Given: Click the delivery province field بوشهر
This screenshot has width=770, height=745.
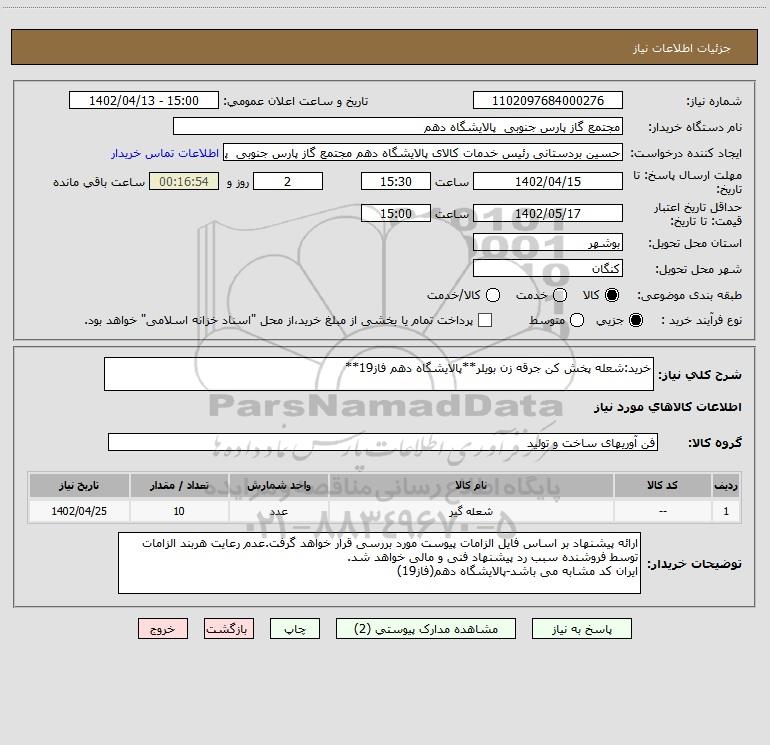Looking at the screenshot, I should pyautogui.click(x=548, y=243).
